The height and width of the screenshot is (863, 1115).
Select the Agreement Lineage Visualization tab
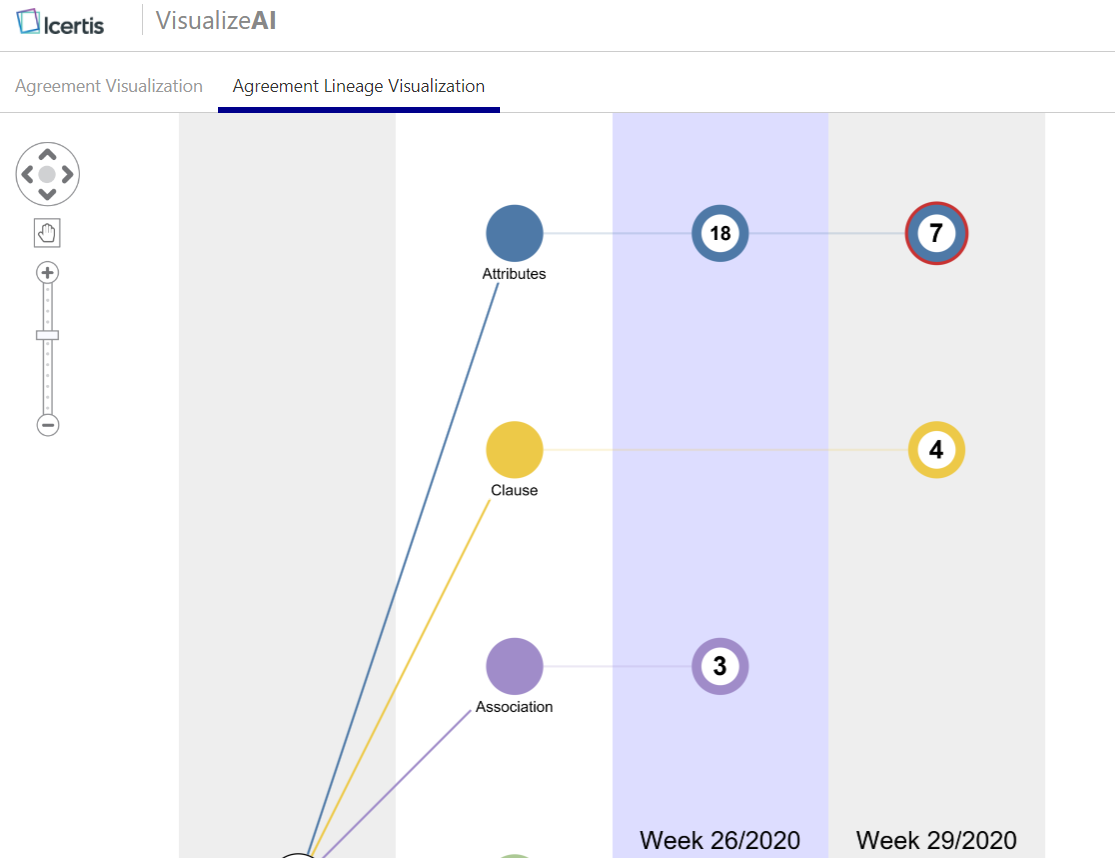358,86
